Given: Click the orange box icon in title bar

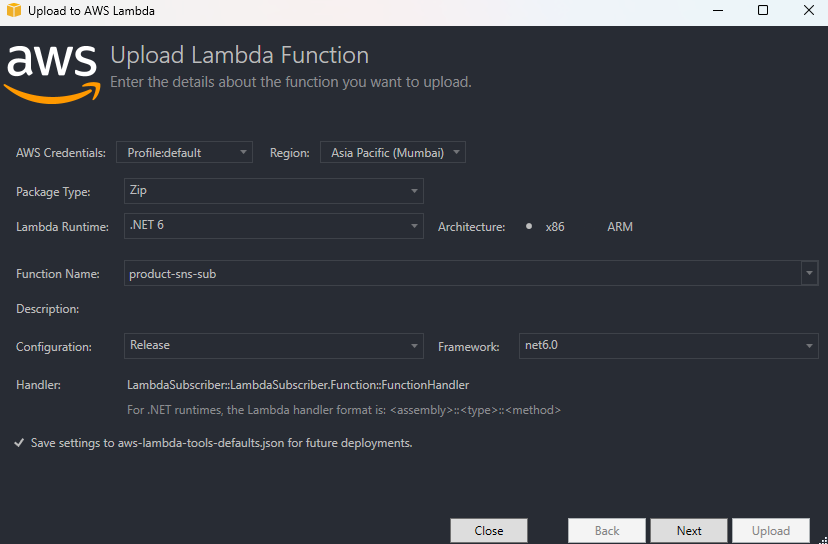Looking at the screenshot, I should click(13, 11).
